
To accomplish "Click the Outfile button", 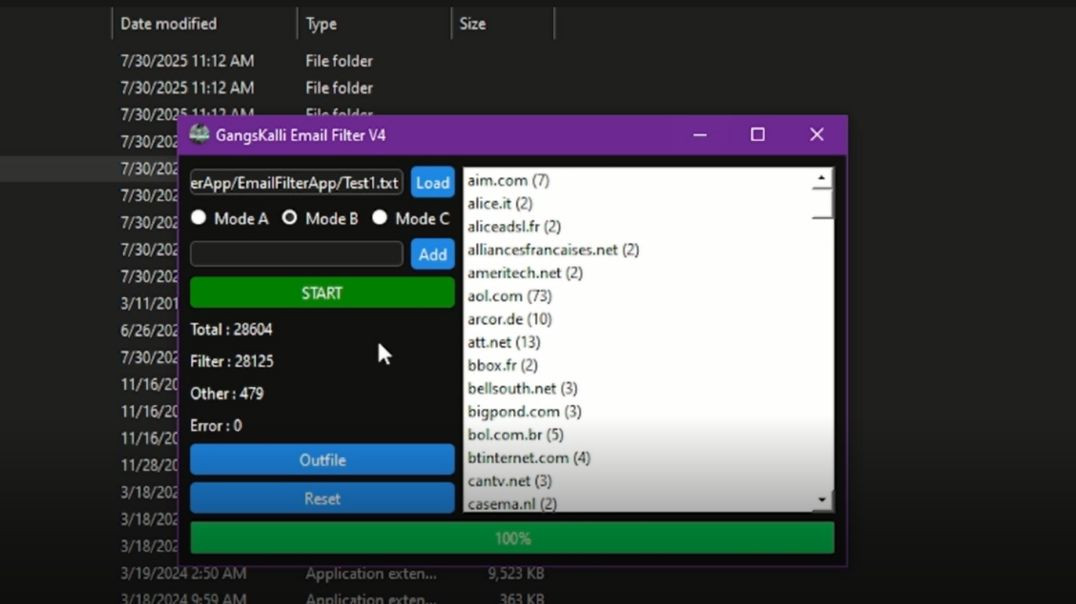I will tap(322, 460).
